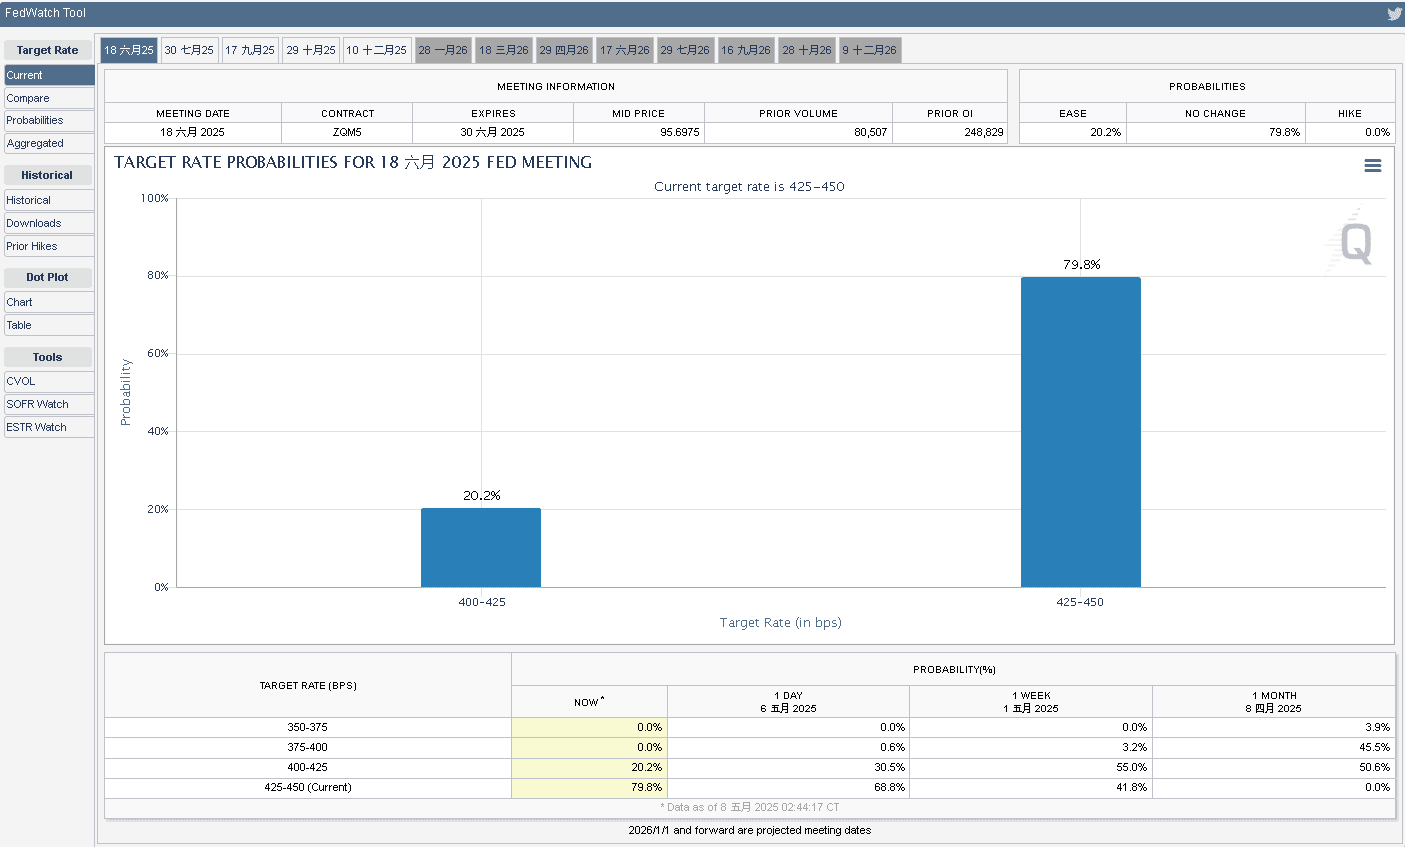
Task: Click the data timestamp footnote
Action: tap(750, 807)
